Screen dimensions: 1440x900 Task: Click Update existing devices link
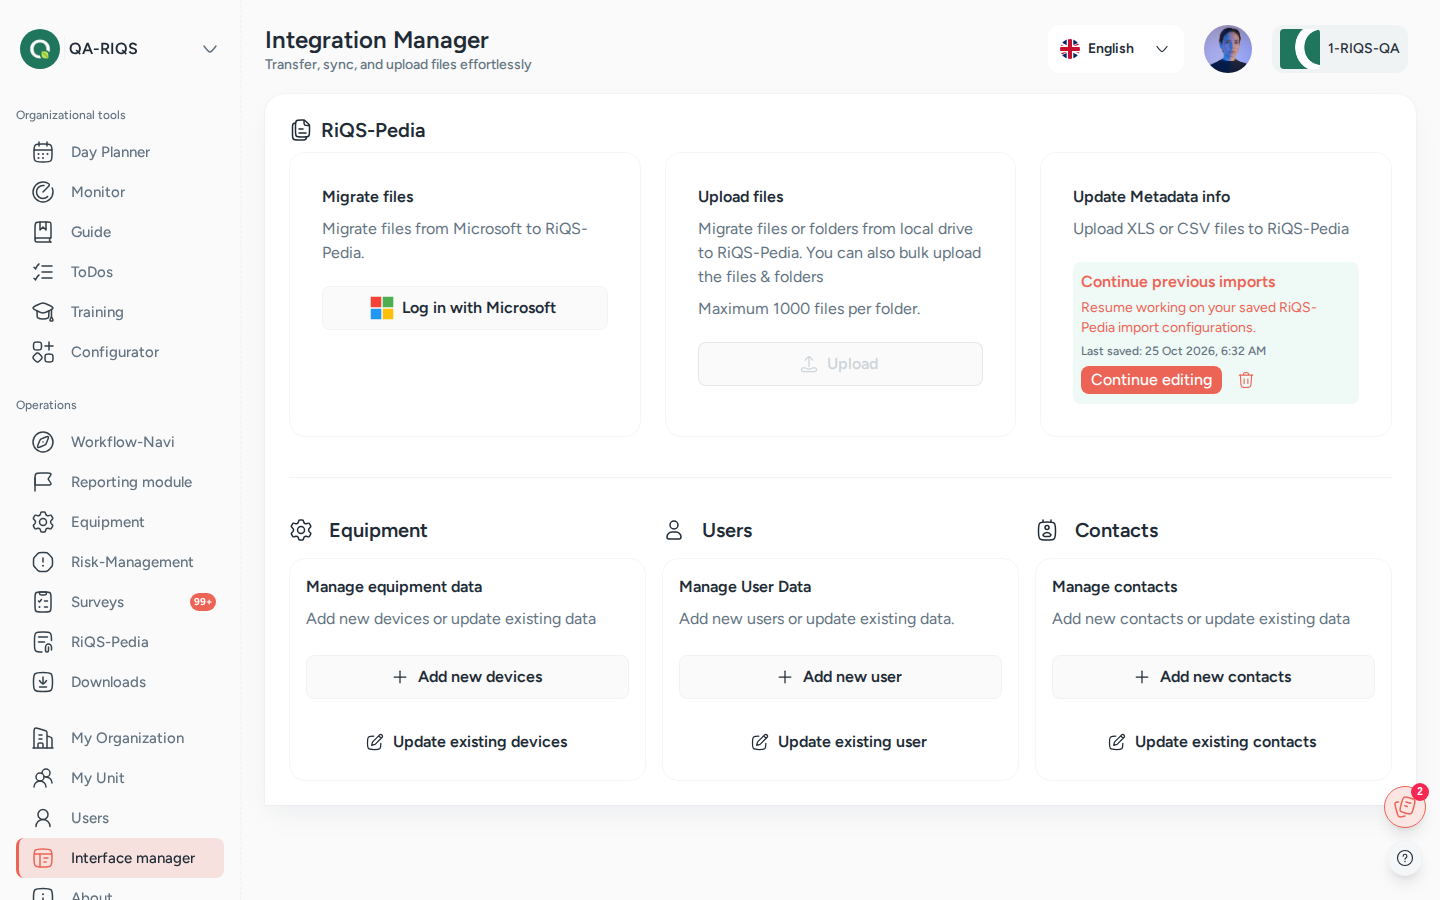point(467,742)
